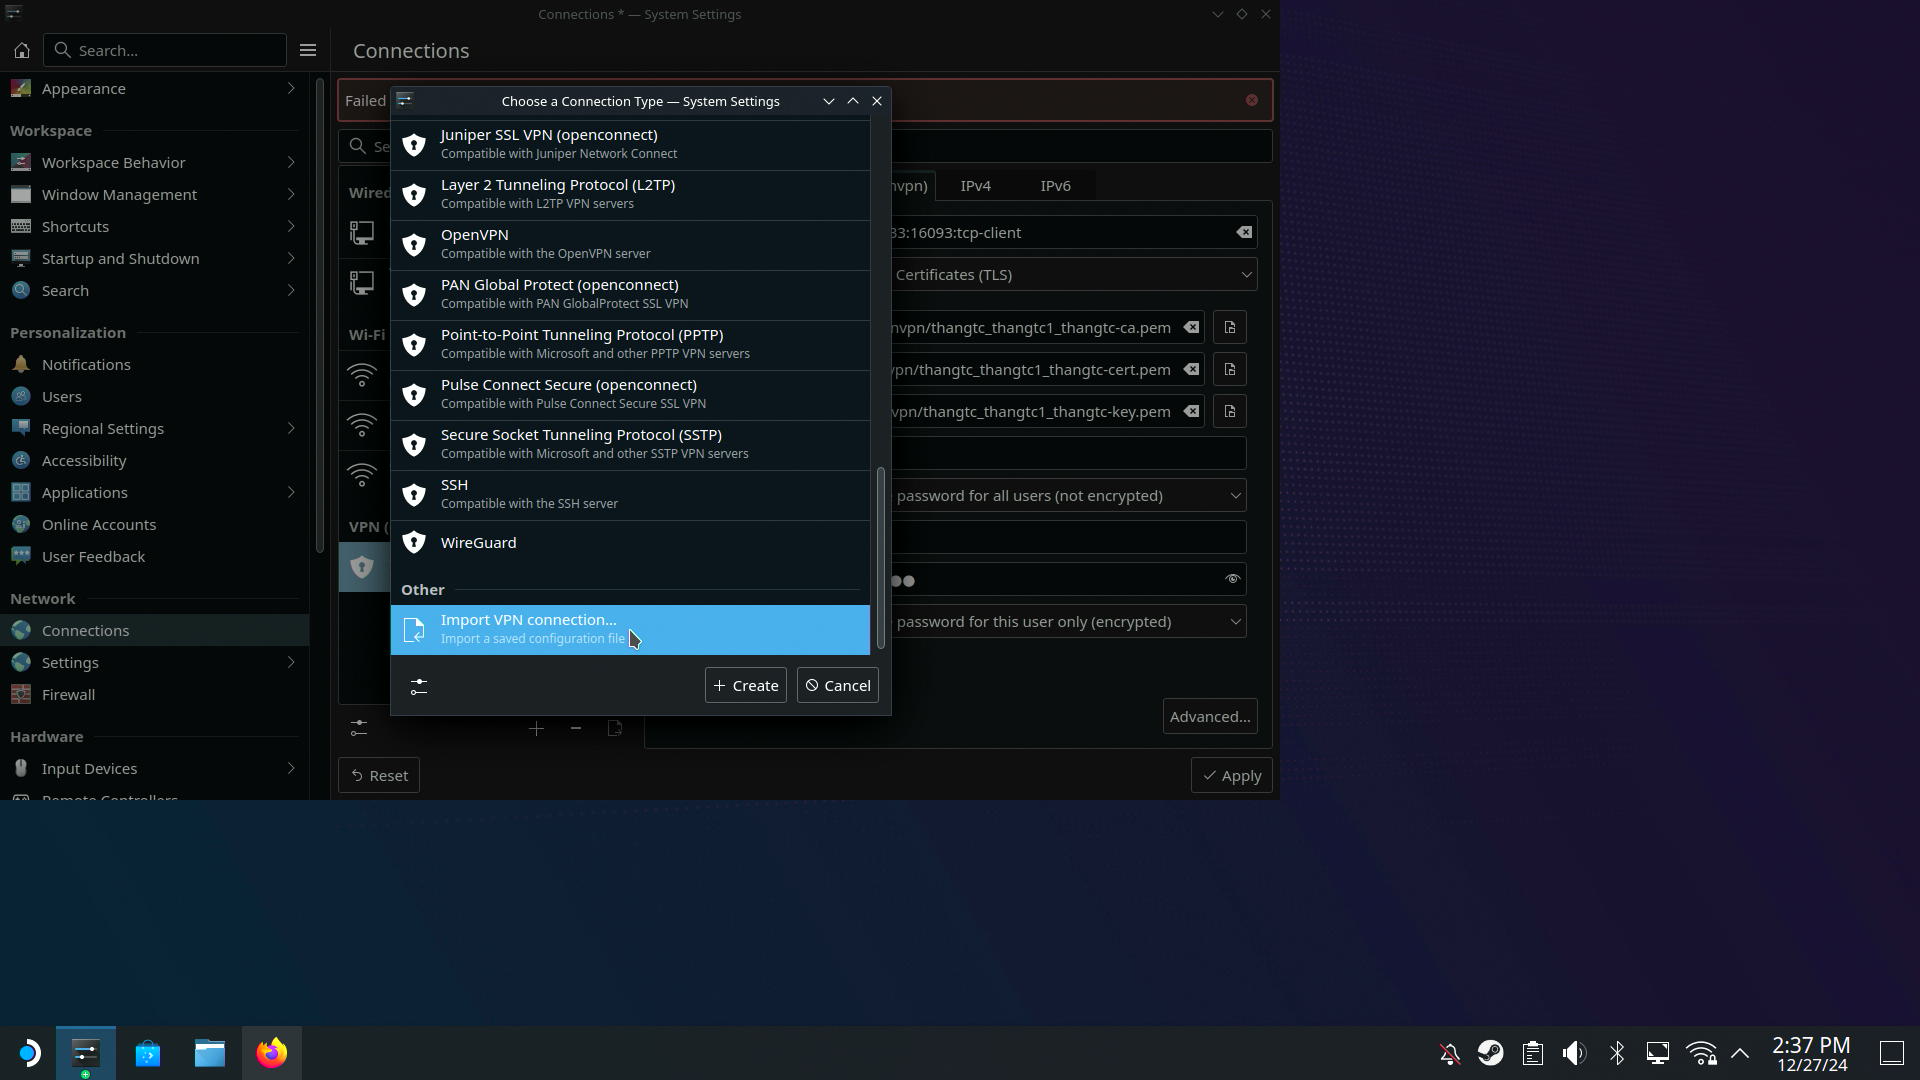Viewport: 1920px width, 1080px height.
Task: Go to System Settings home
Action: click(x=22, y=50)
